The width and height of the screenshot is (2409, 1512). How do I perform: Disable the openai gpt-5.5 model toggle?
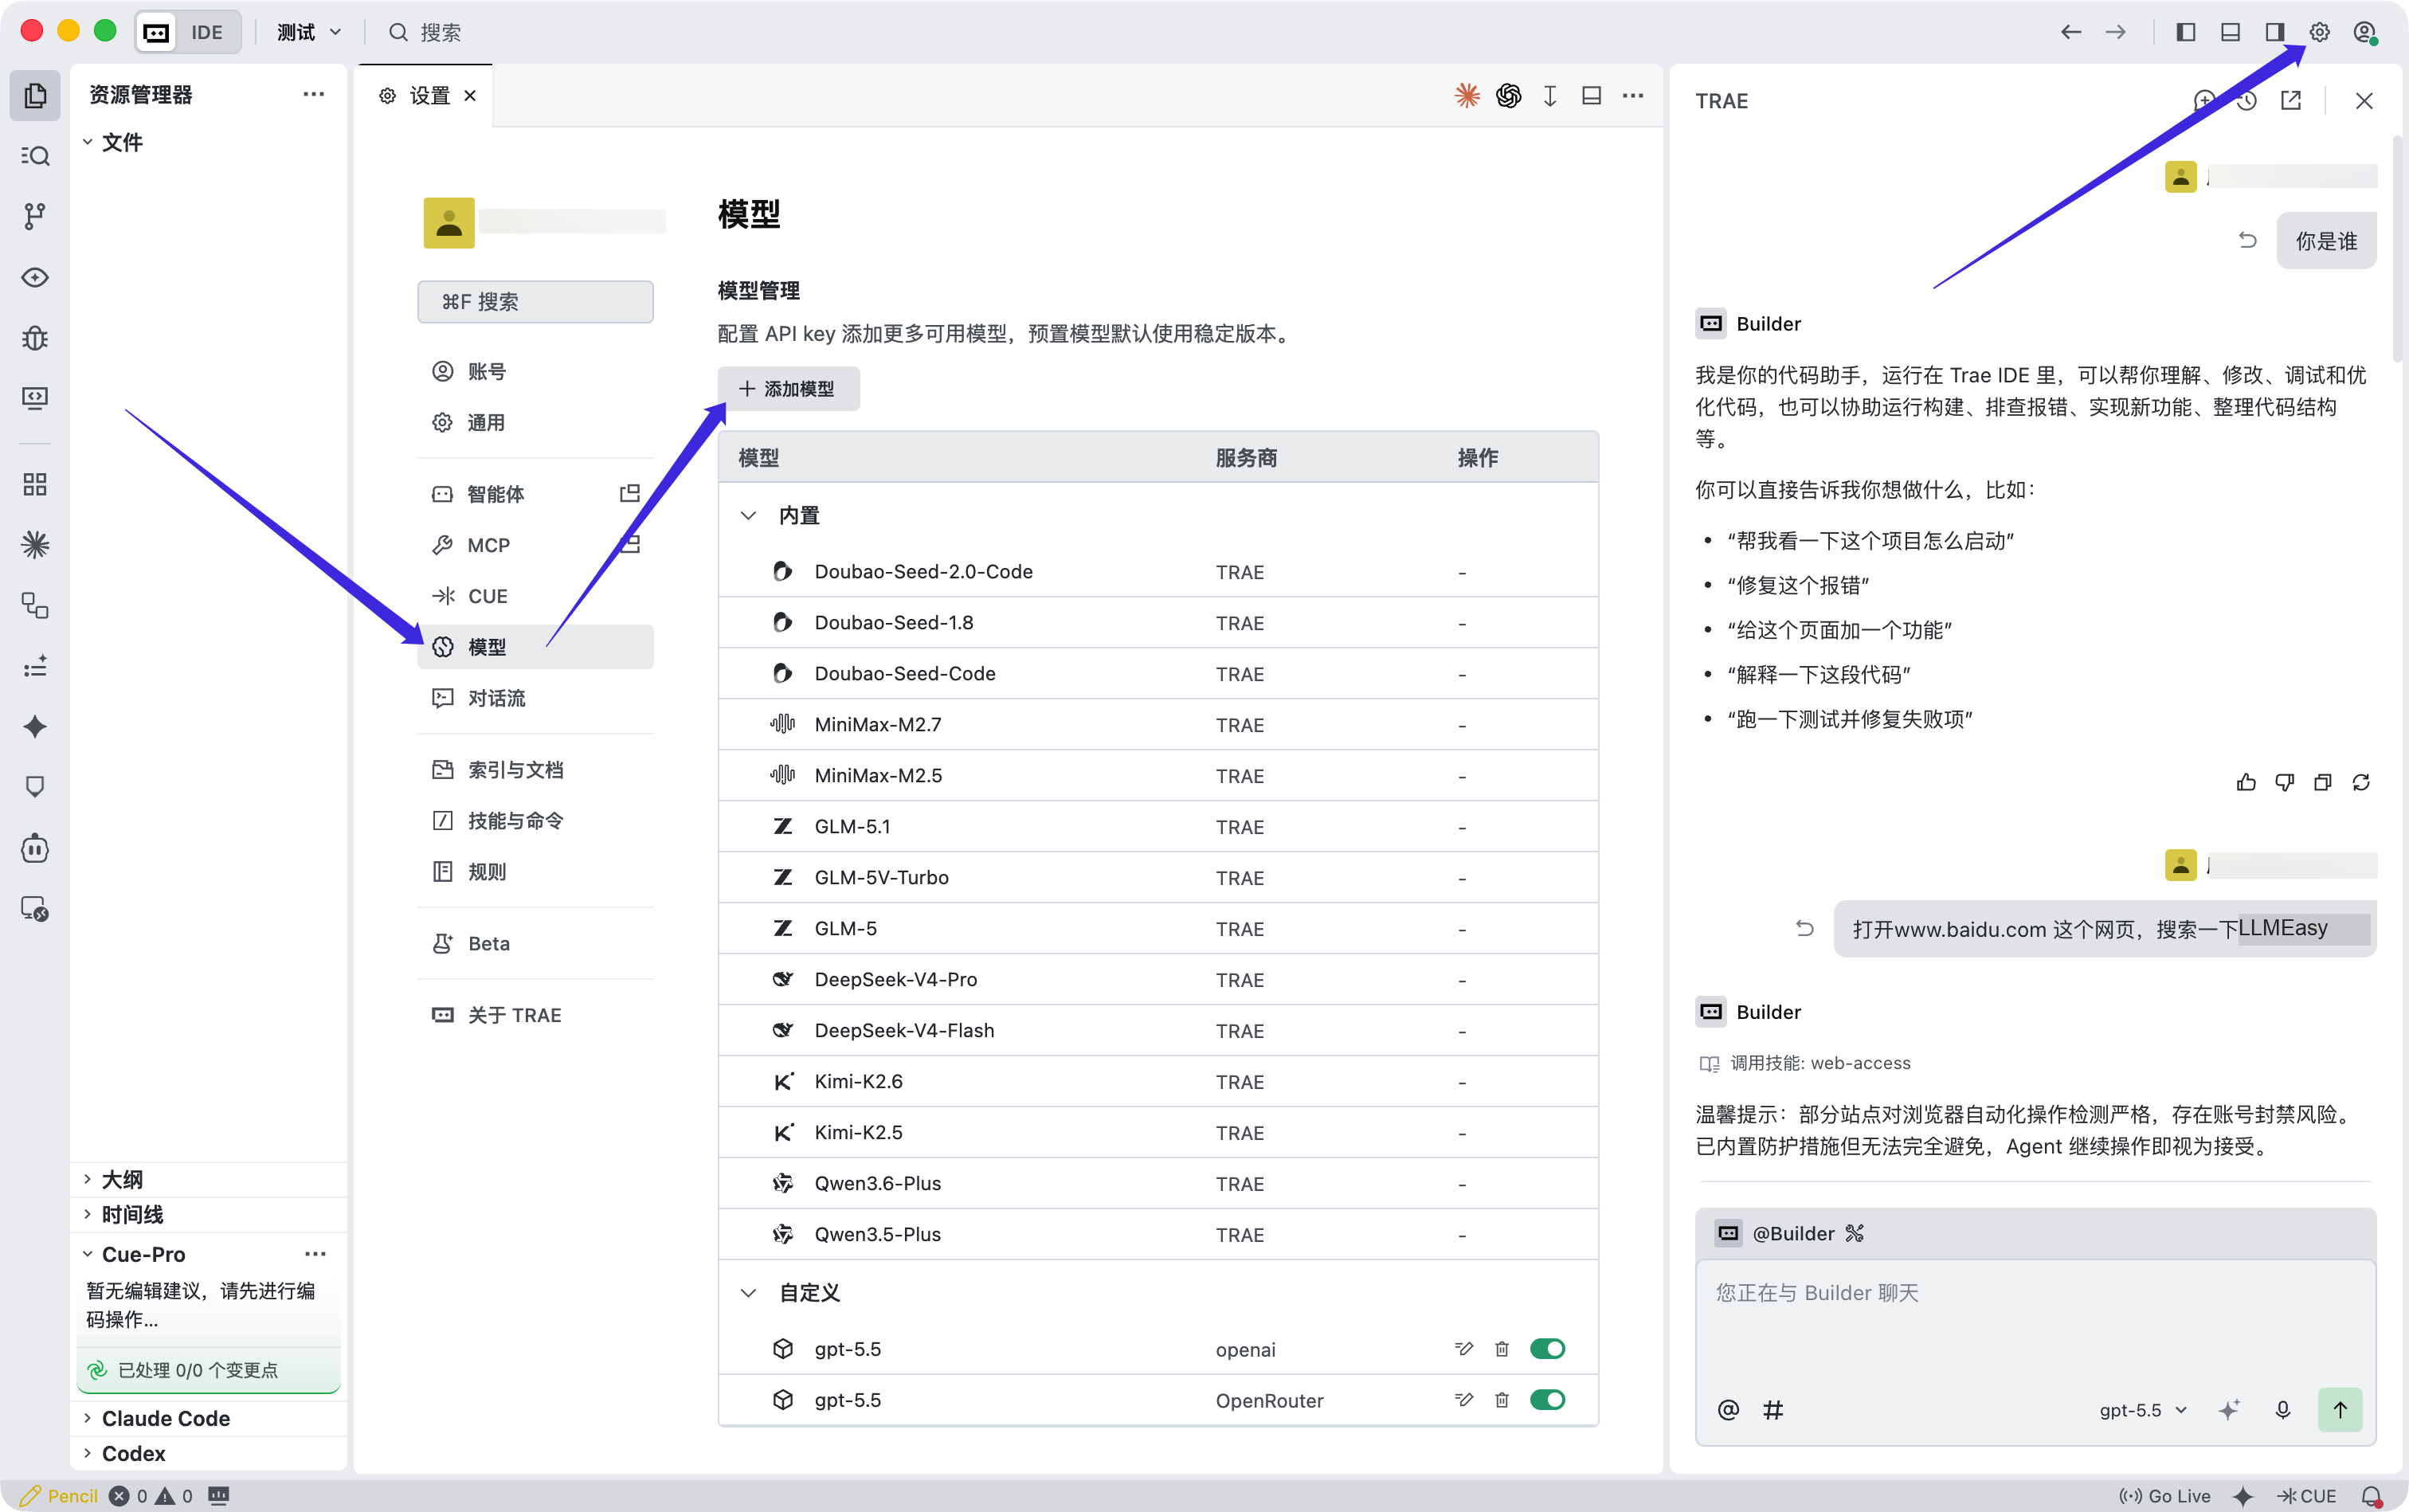(1548, 1349)
